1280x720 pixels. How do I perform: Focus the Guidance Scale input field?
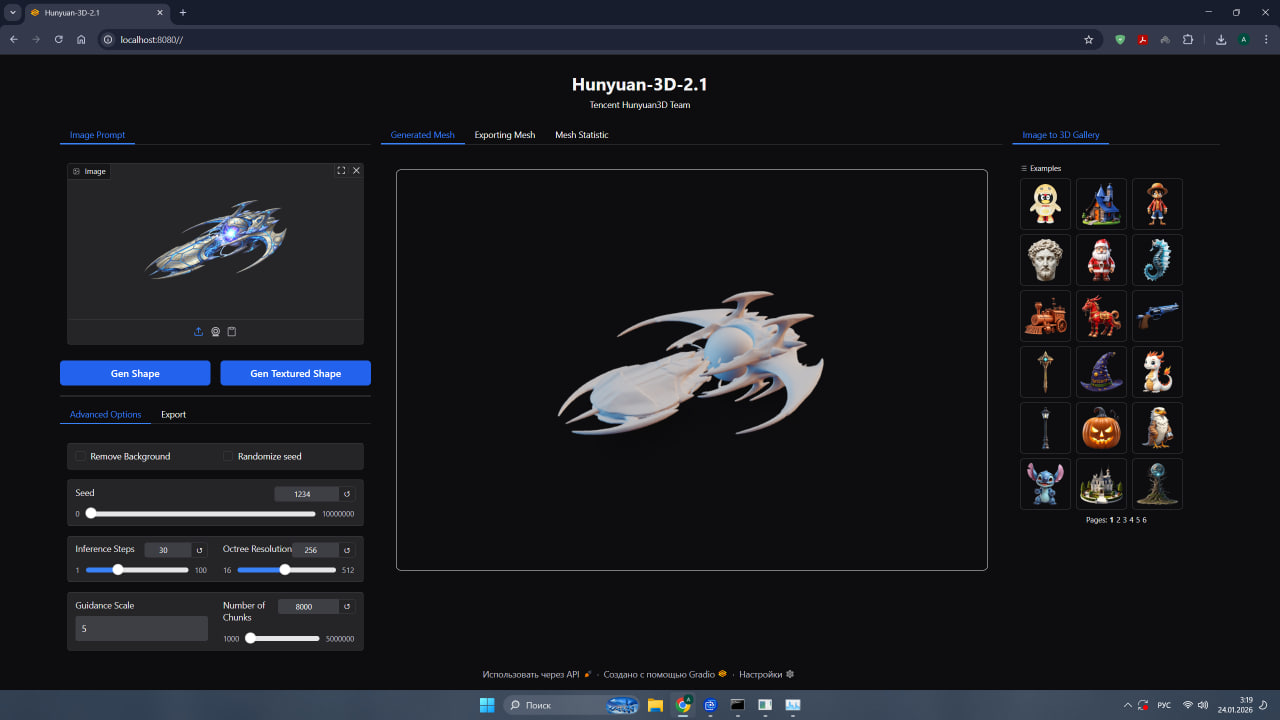[141, 629]
